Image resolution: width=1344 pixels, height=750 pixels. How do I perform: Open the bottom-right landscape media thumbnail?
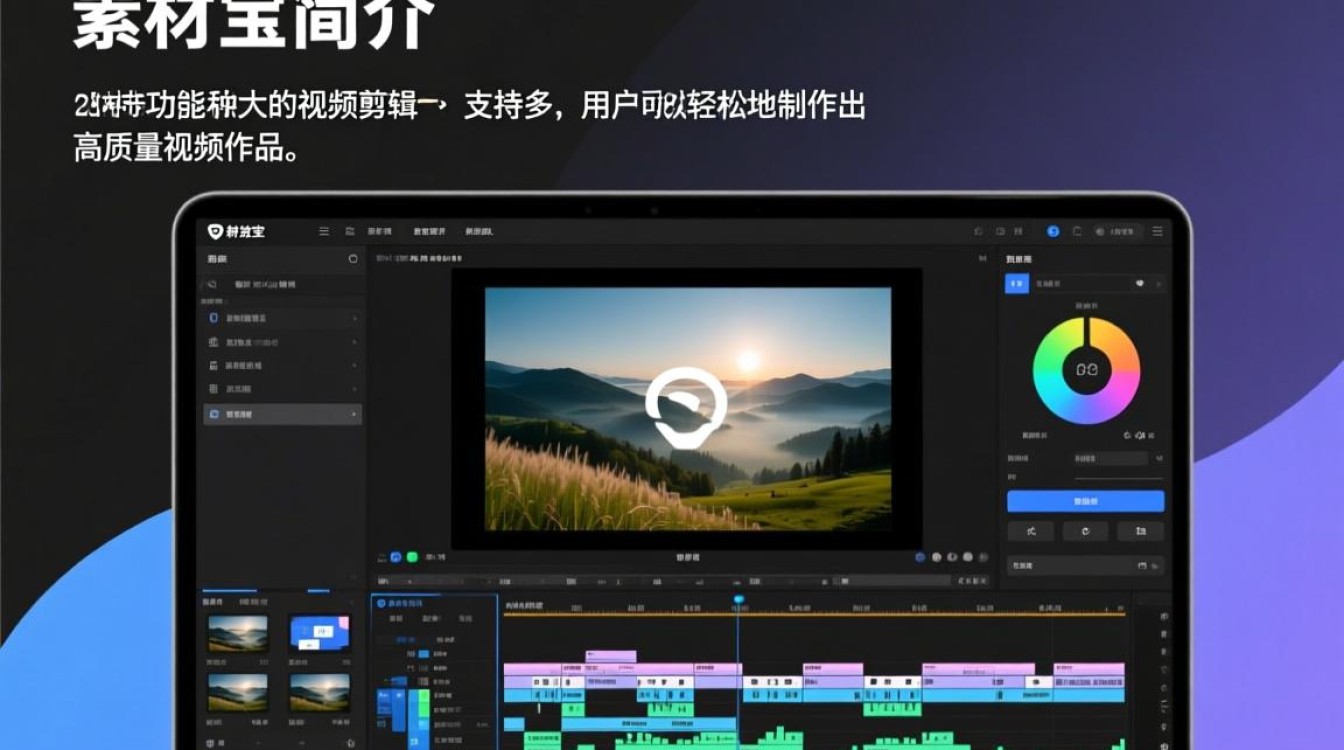(320, 692)
